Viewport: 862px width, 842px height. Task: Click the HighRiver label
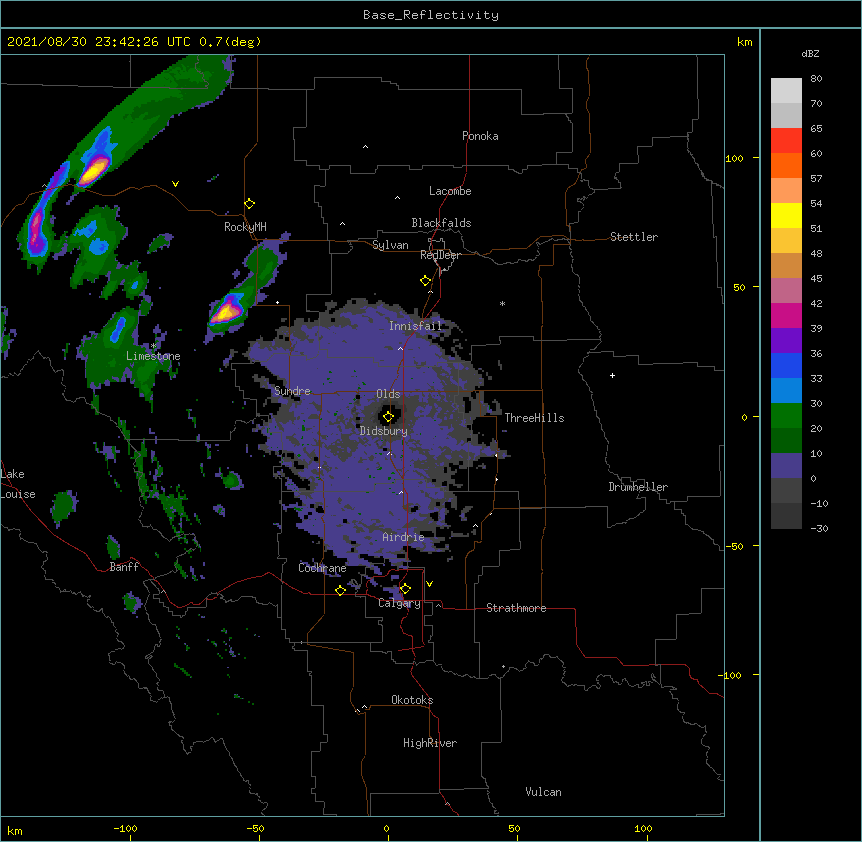coord(430,743)
